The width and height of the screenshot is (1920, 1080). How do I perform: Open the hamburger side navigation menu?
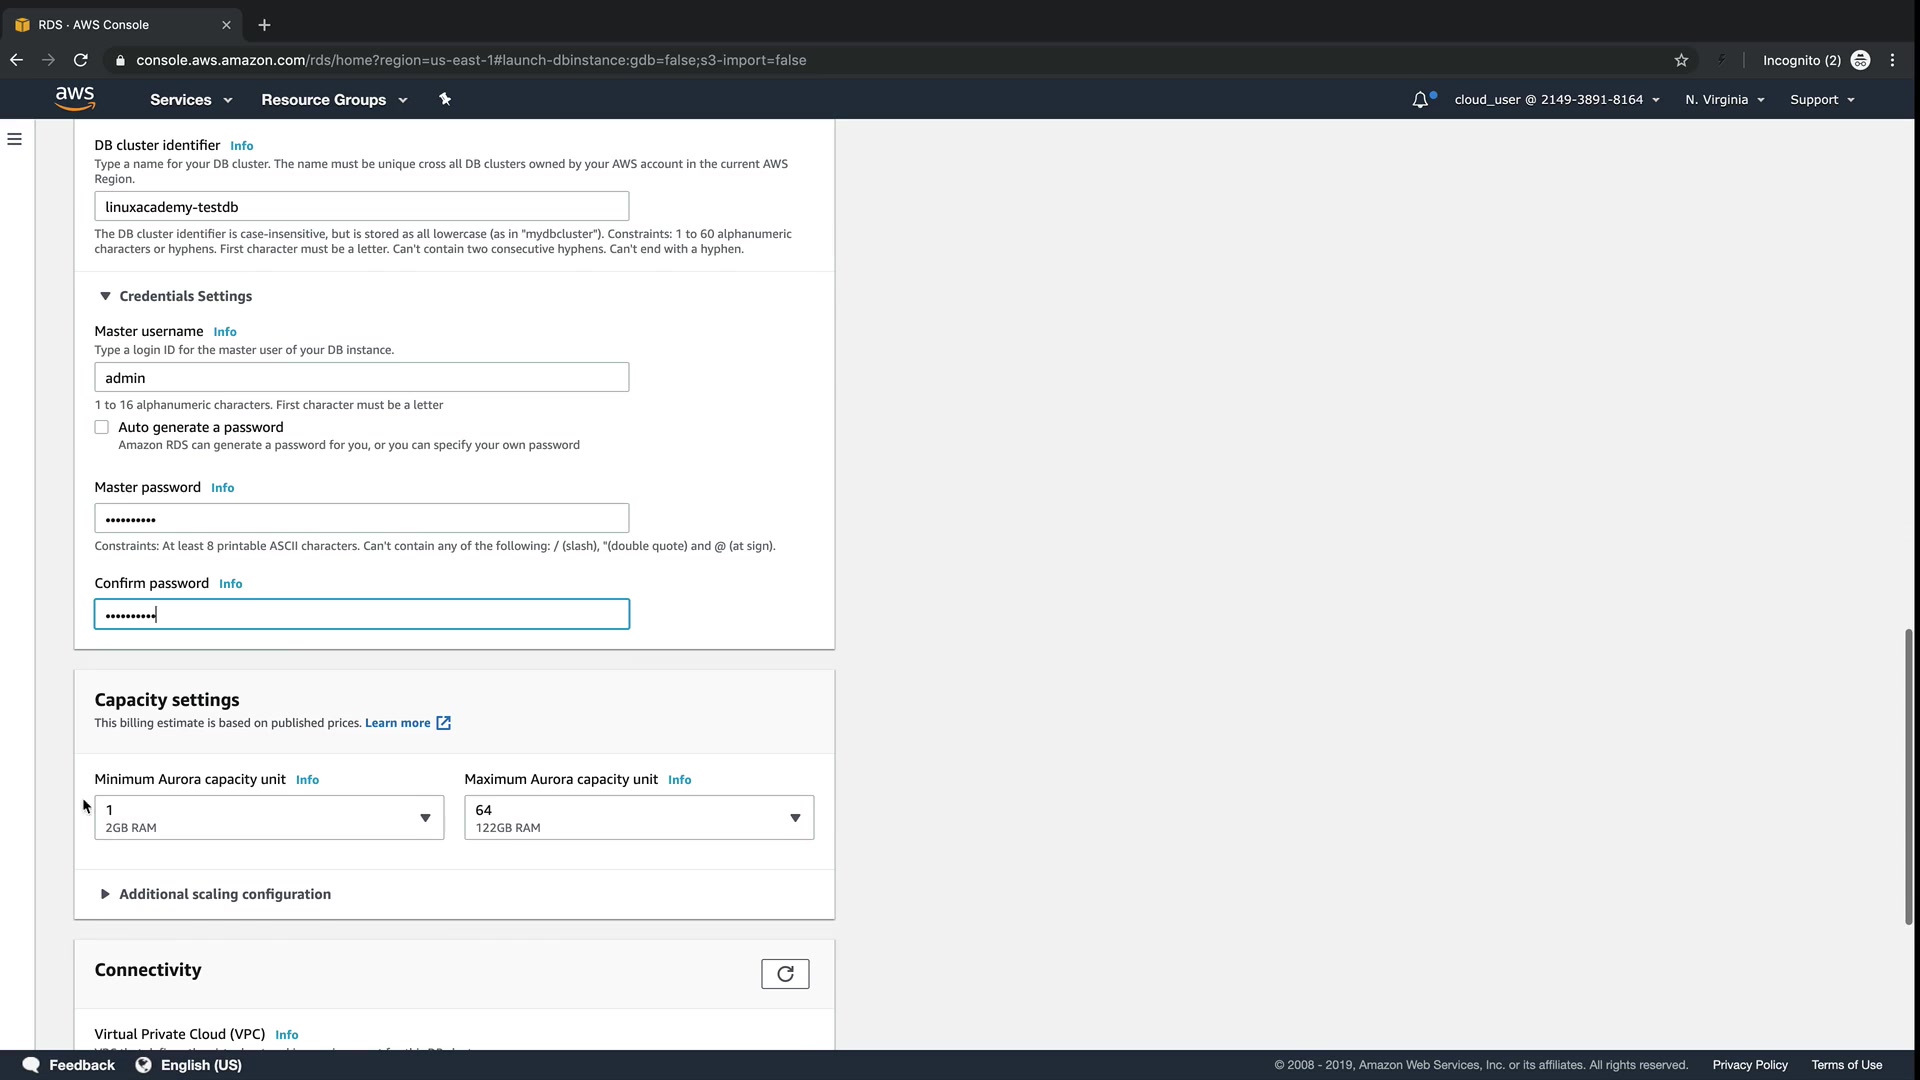[x=14, y=139]
